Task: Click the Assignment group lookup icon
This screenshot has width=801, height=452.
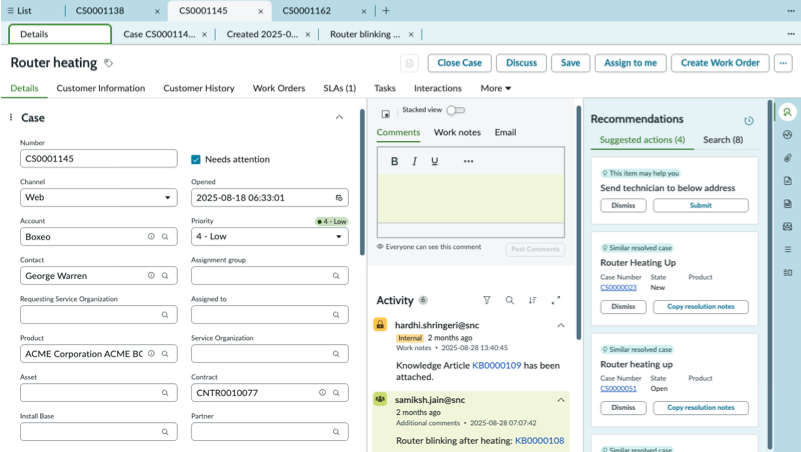Action: point(336,276)
